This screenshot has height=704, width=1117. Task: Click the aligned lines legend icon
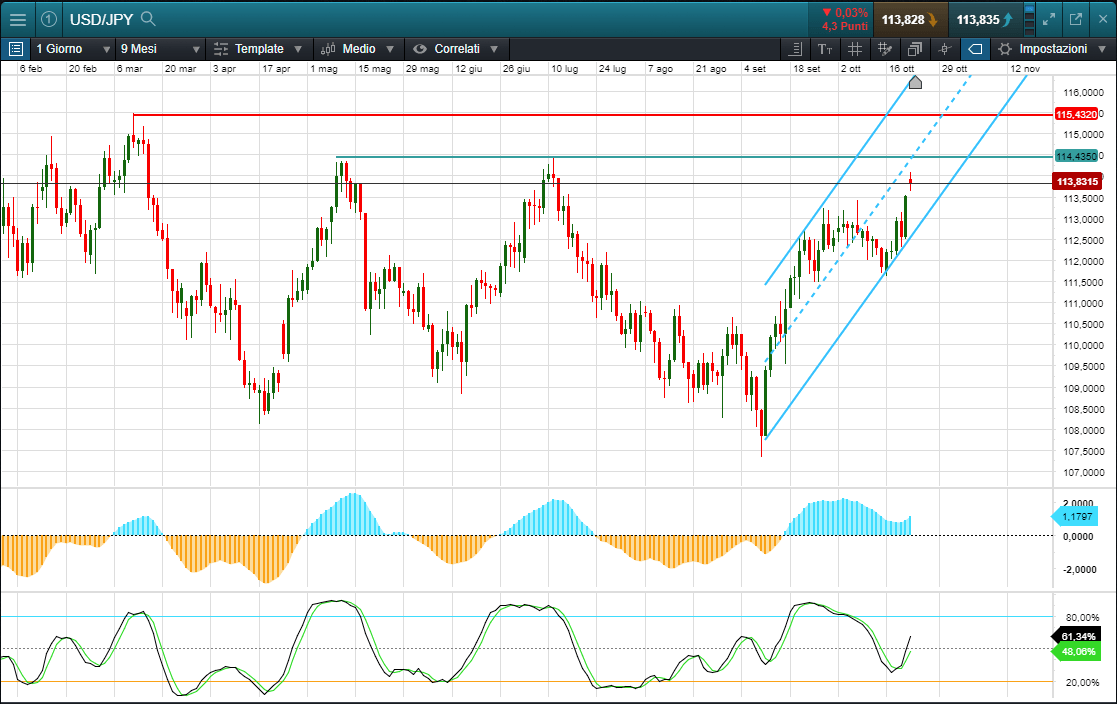tap(796, 48)
